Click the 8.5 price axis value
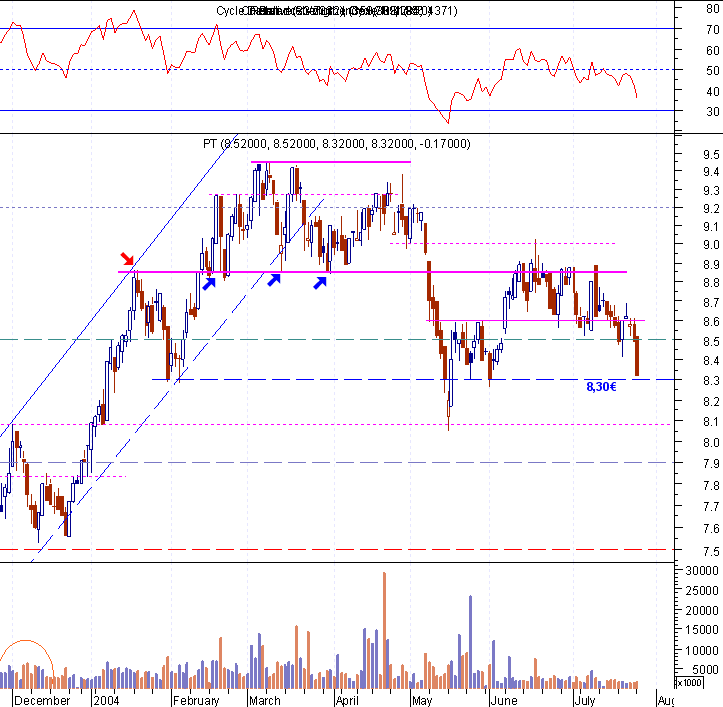Viewport: 723px width, 707px height. point(711,341)
